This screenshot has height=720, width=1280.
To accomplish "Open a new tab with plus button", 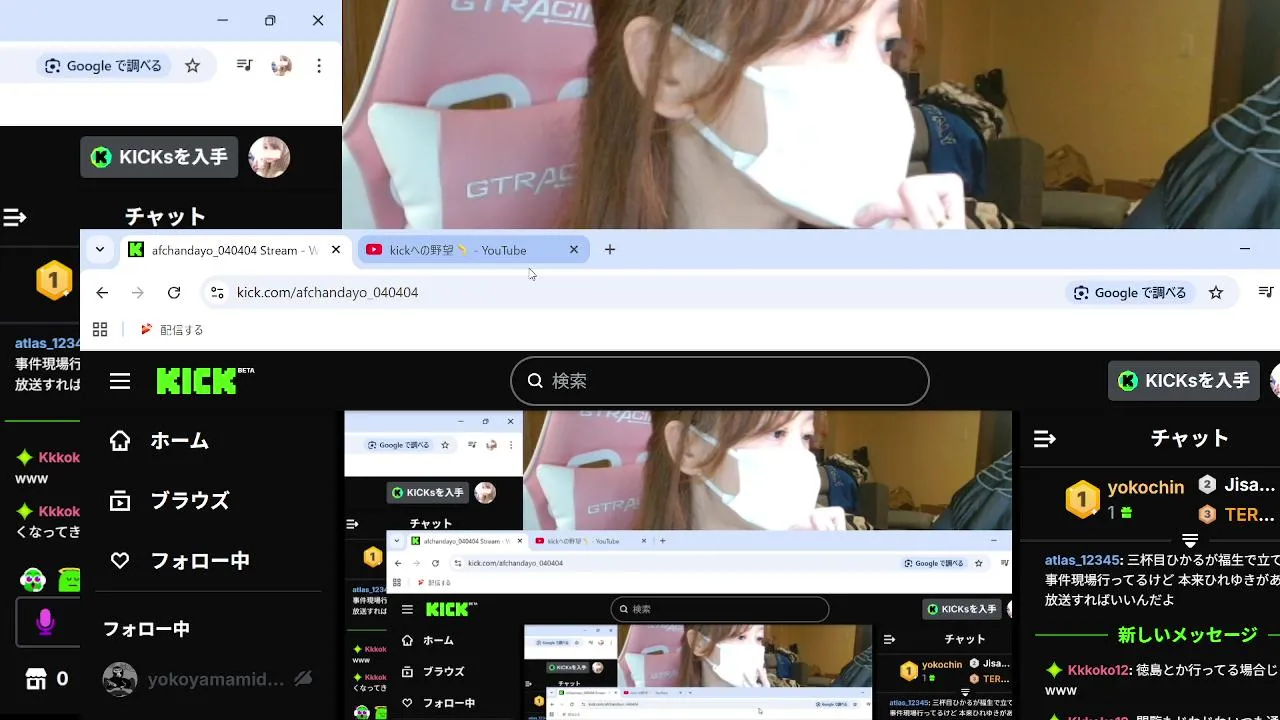I will (610, 250).
